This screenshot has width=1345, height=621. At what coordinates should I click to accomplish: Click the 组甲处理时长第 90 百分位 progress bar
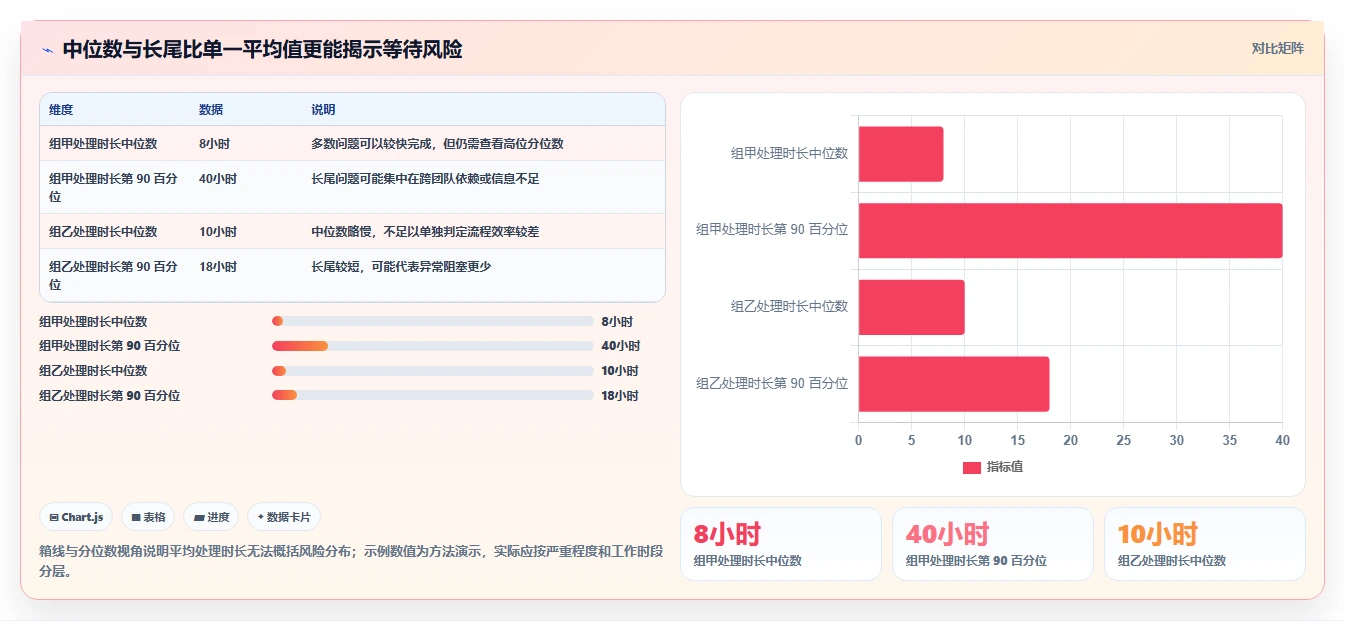433,346
